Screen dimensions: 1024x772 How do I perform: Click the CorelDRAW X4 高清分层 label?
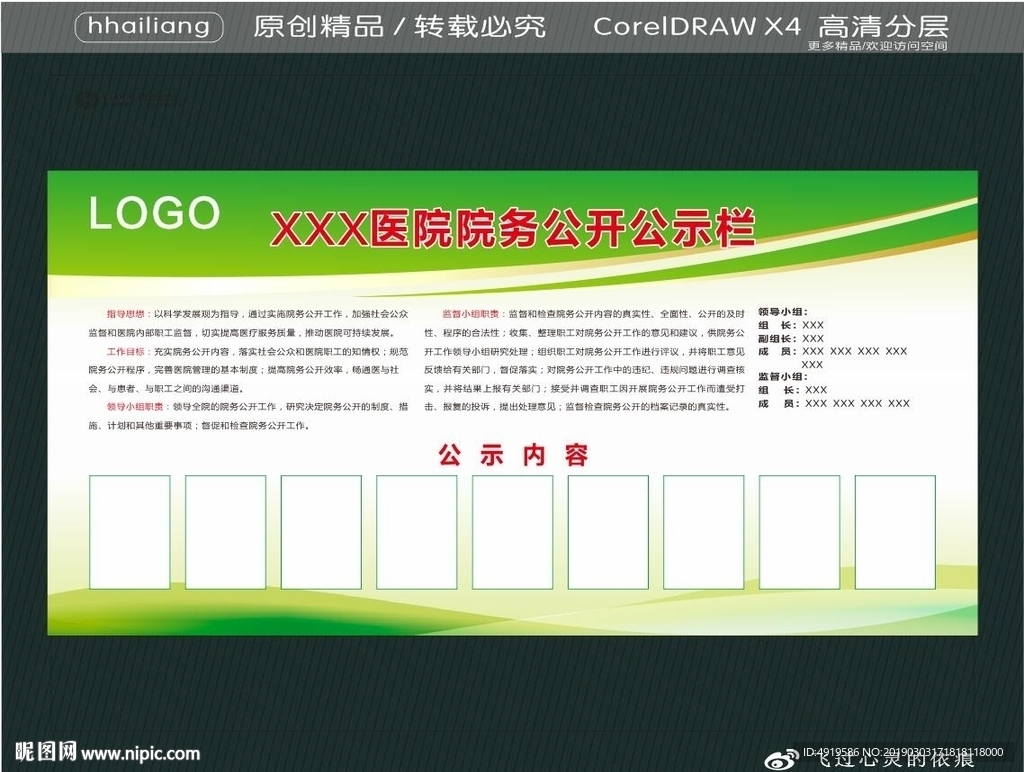coord(772,27)
